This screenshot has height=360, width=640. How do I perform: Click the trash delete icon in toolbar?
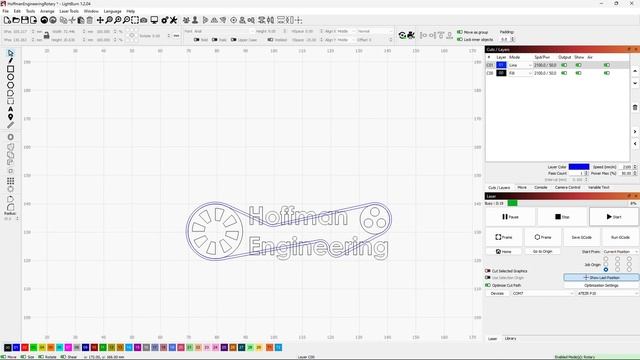90,20
